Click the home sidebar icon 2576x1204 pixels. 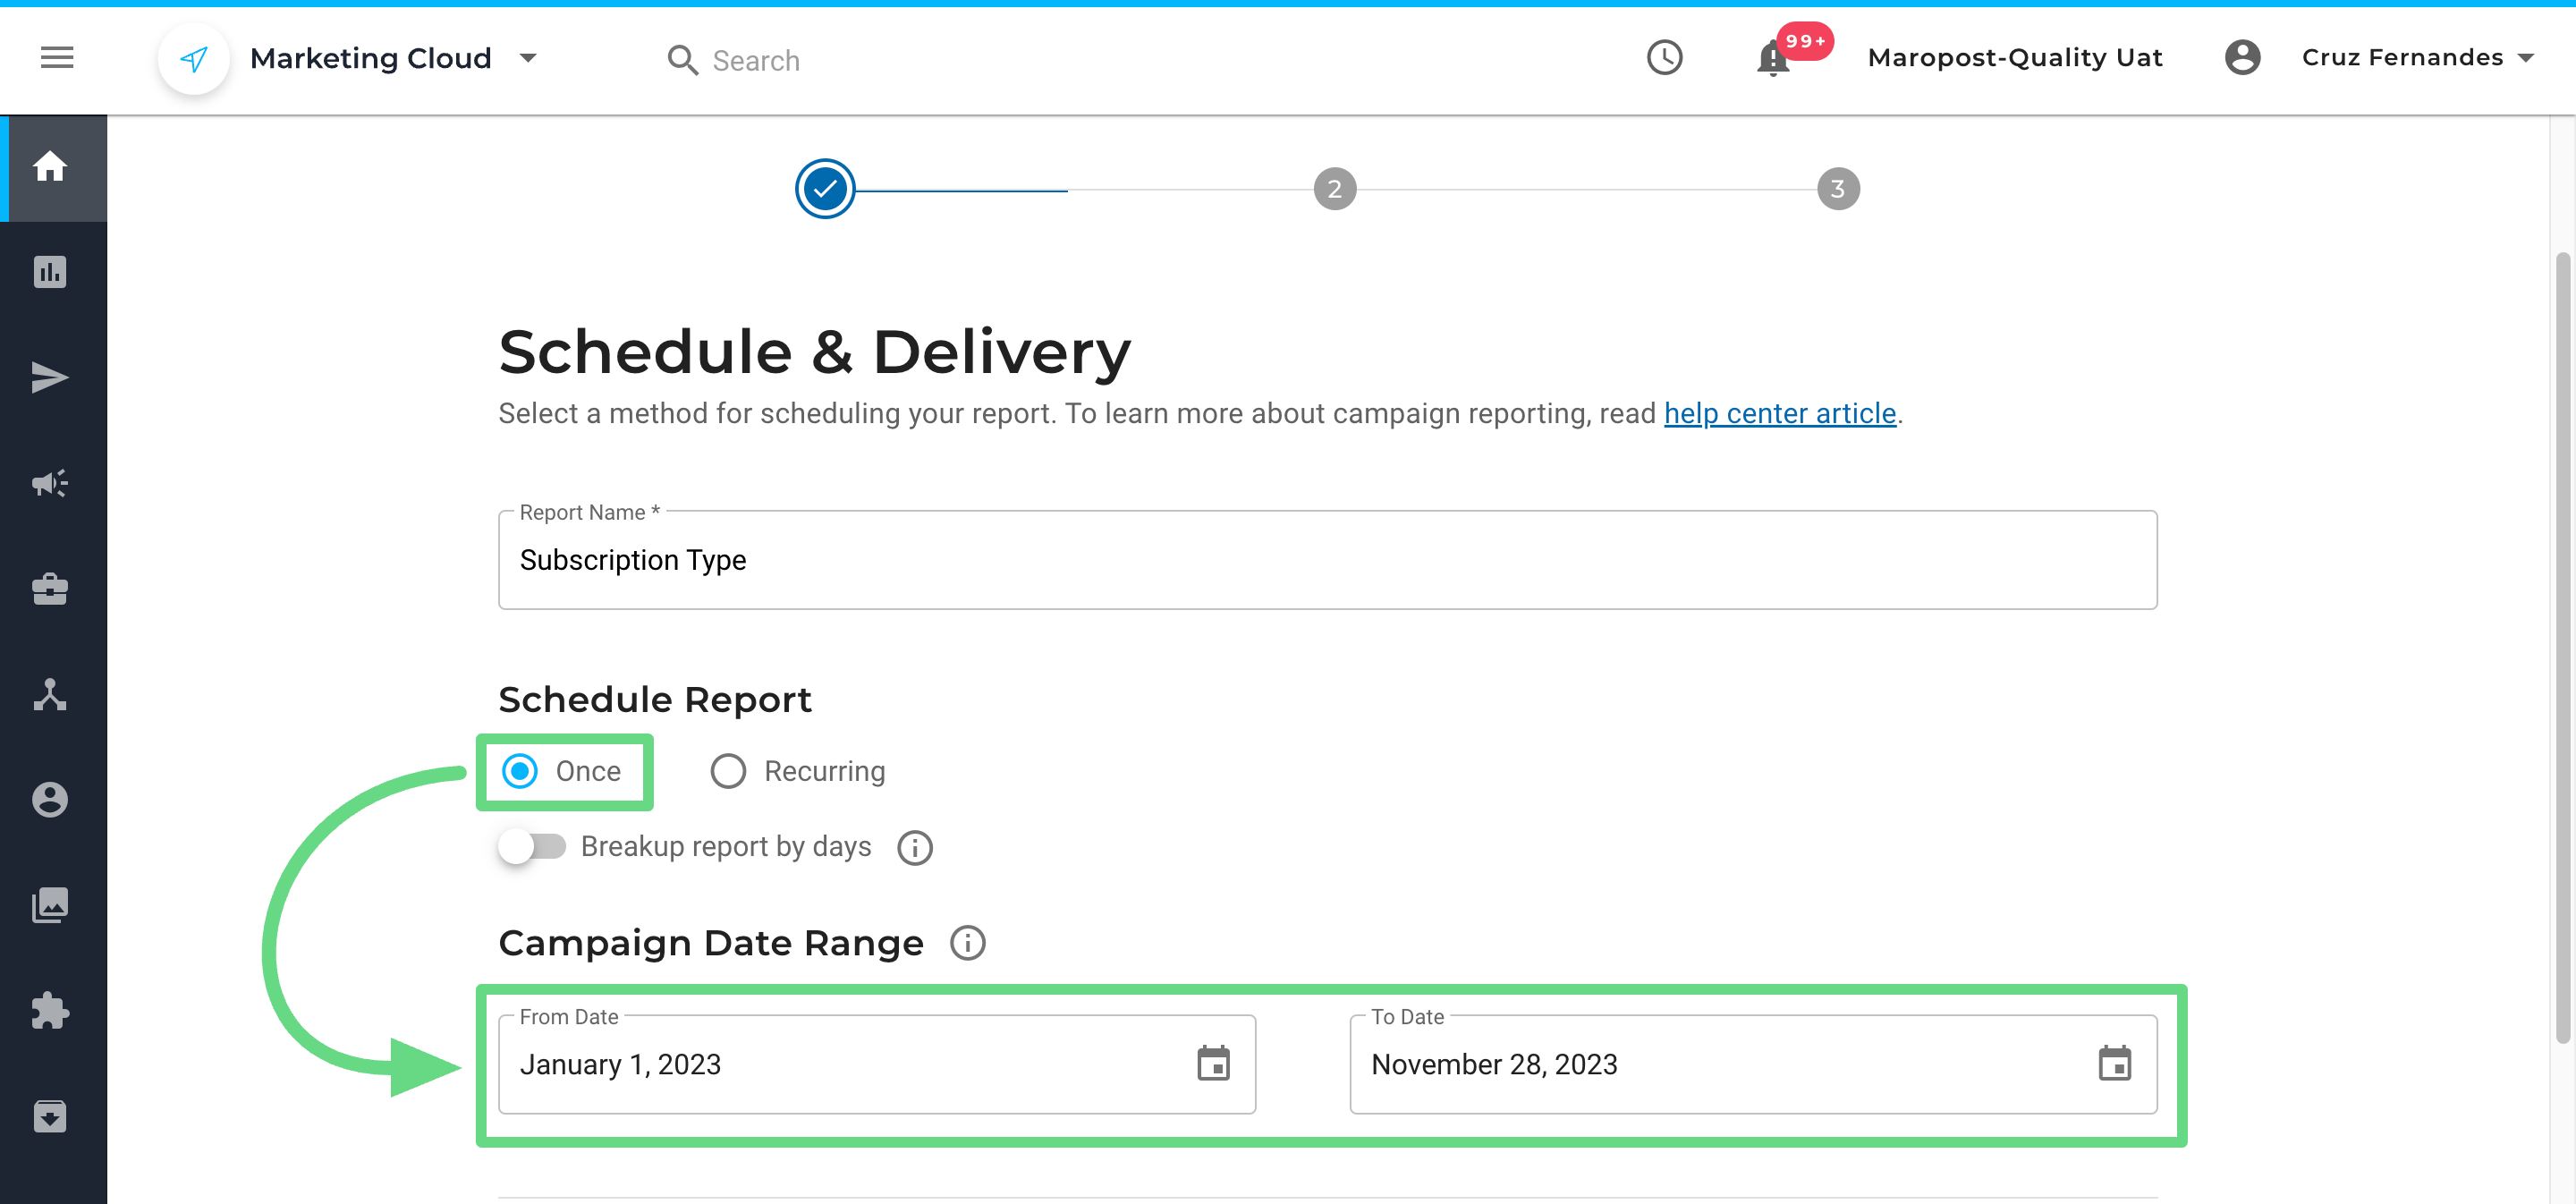coord(50,167)
